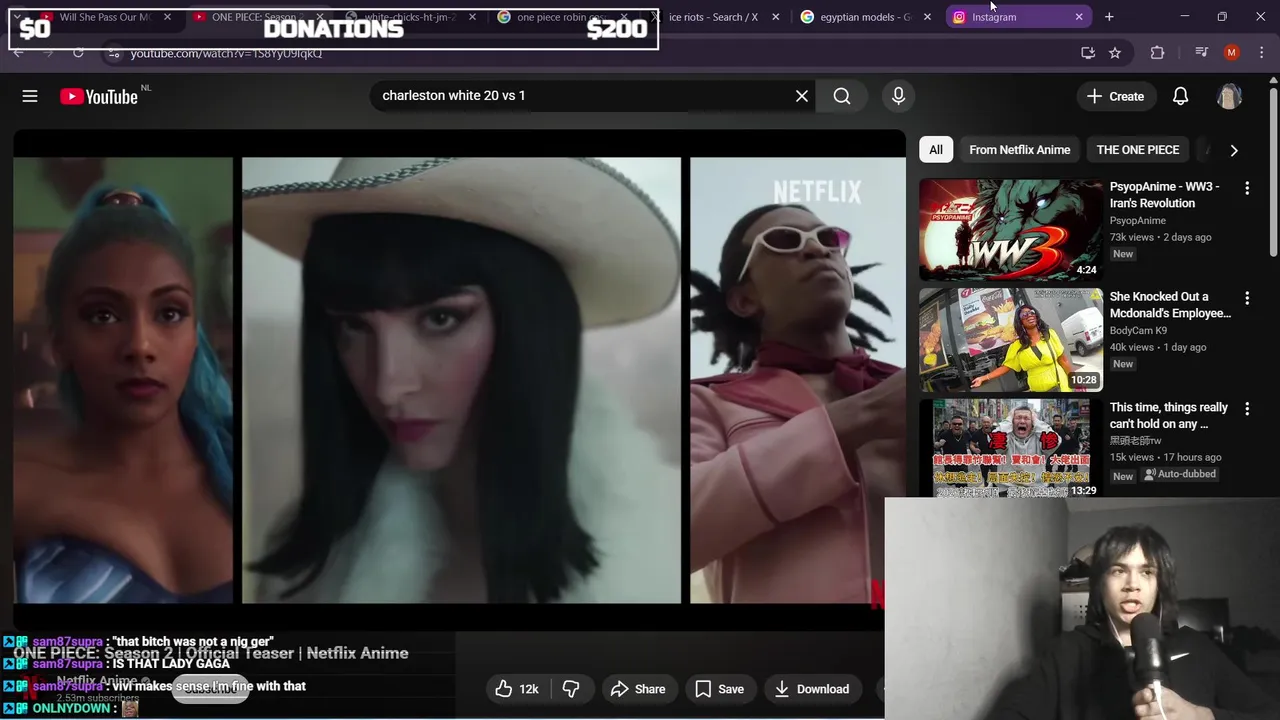Open the Chrome profile M avatar

[x=1232, y=53]
